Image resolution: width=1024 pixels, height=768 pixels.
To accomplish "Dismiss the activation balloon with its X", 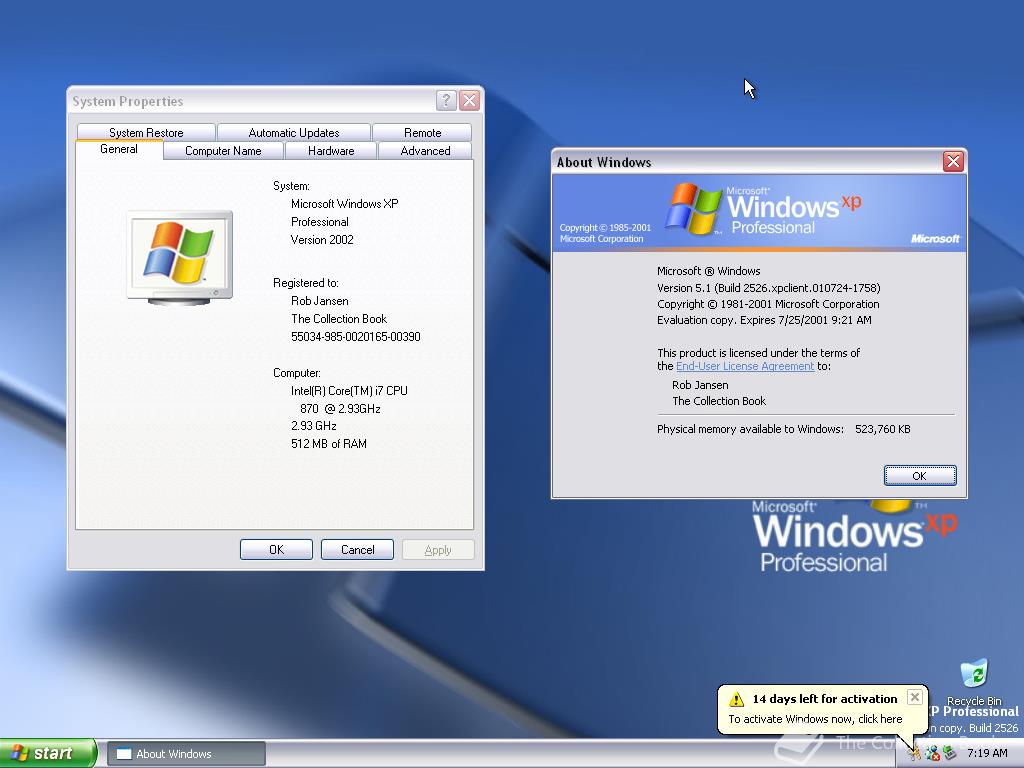I will (915, 697).
